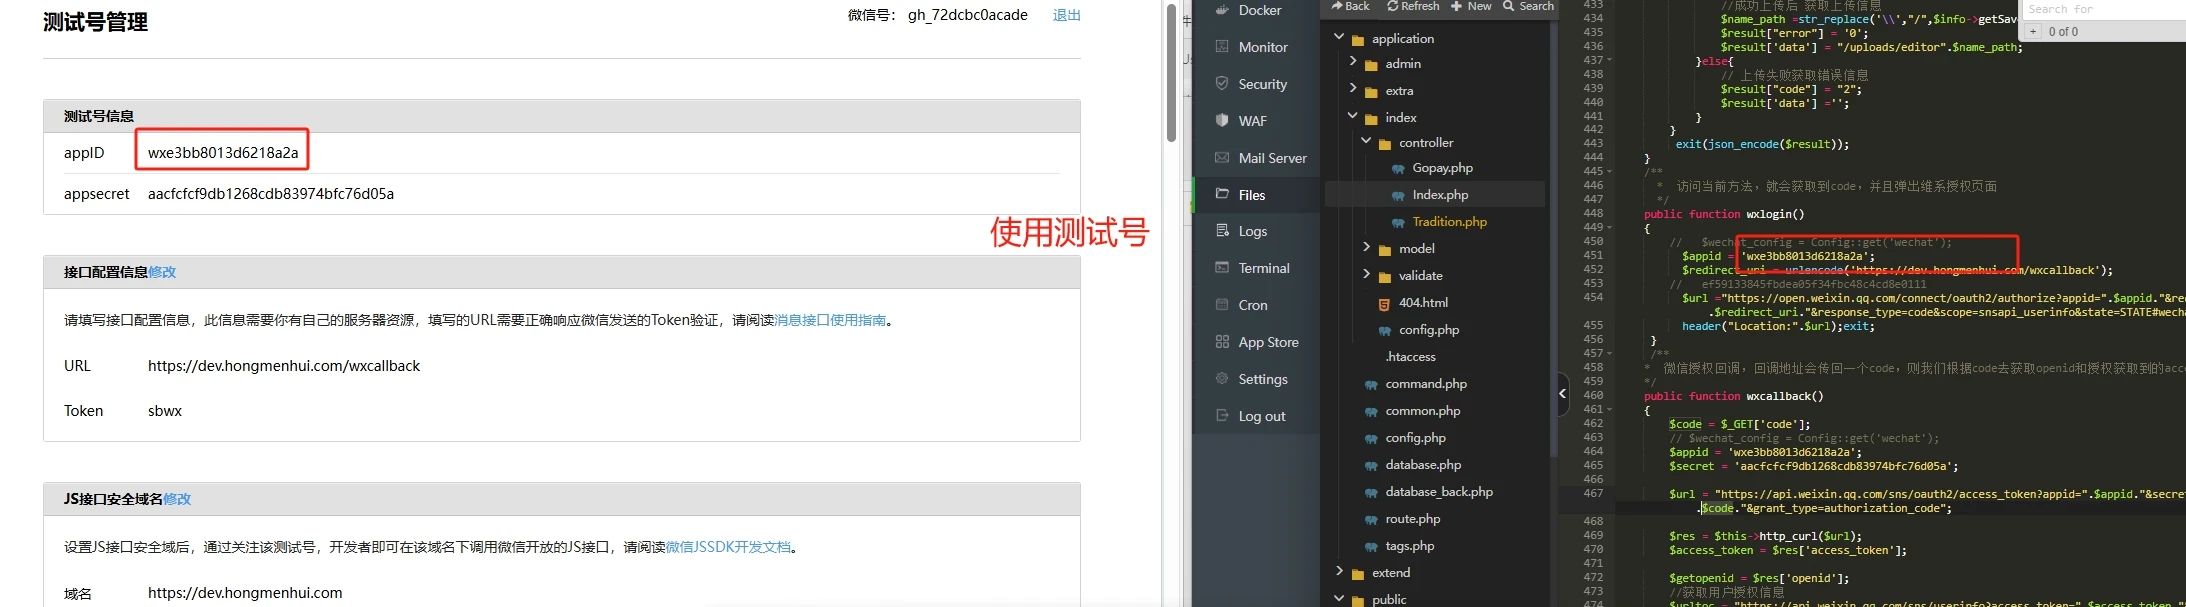This screenshot has width=2186, height=607.
Task: Fold code at line 449
Action: pyautogui.click(x=1609, y=228)
